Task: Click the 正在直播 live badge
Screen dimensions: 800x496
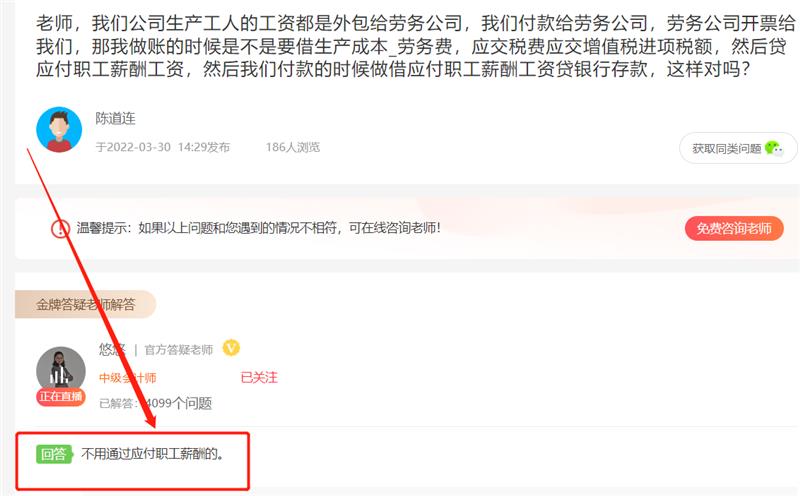Action: point(61,396)
